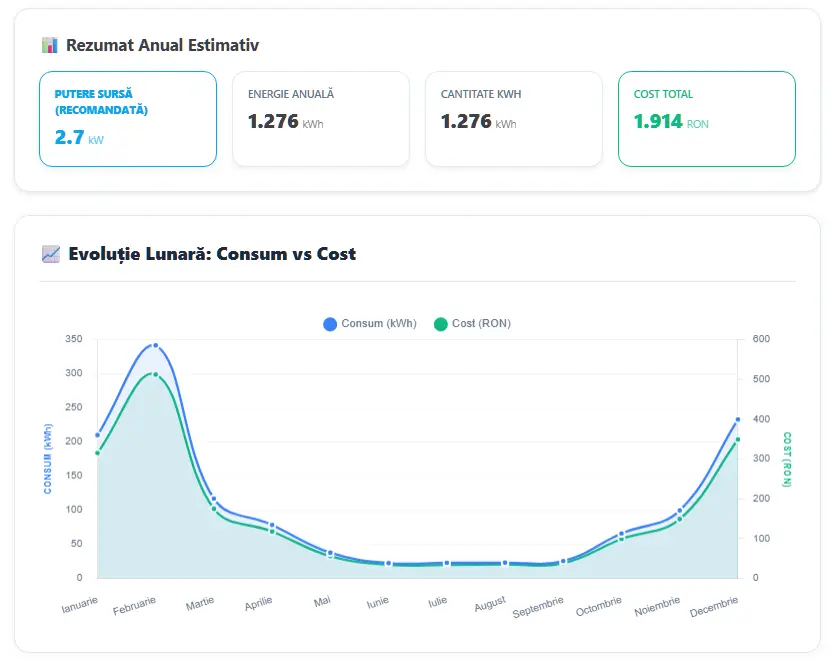This screenshot has width=837, height=661.
Task: Click the Martie consumption data point
Action: [214, 499]
